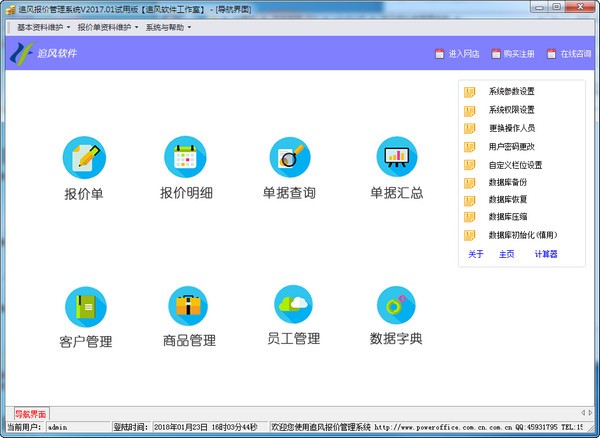The height and width of the screenshot is (438, 600).
Task: Open the 数据字典 icon
Action: click(x=396, y=305)
